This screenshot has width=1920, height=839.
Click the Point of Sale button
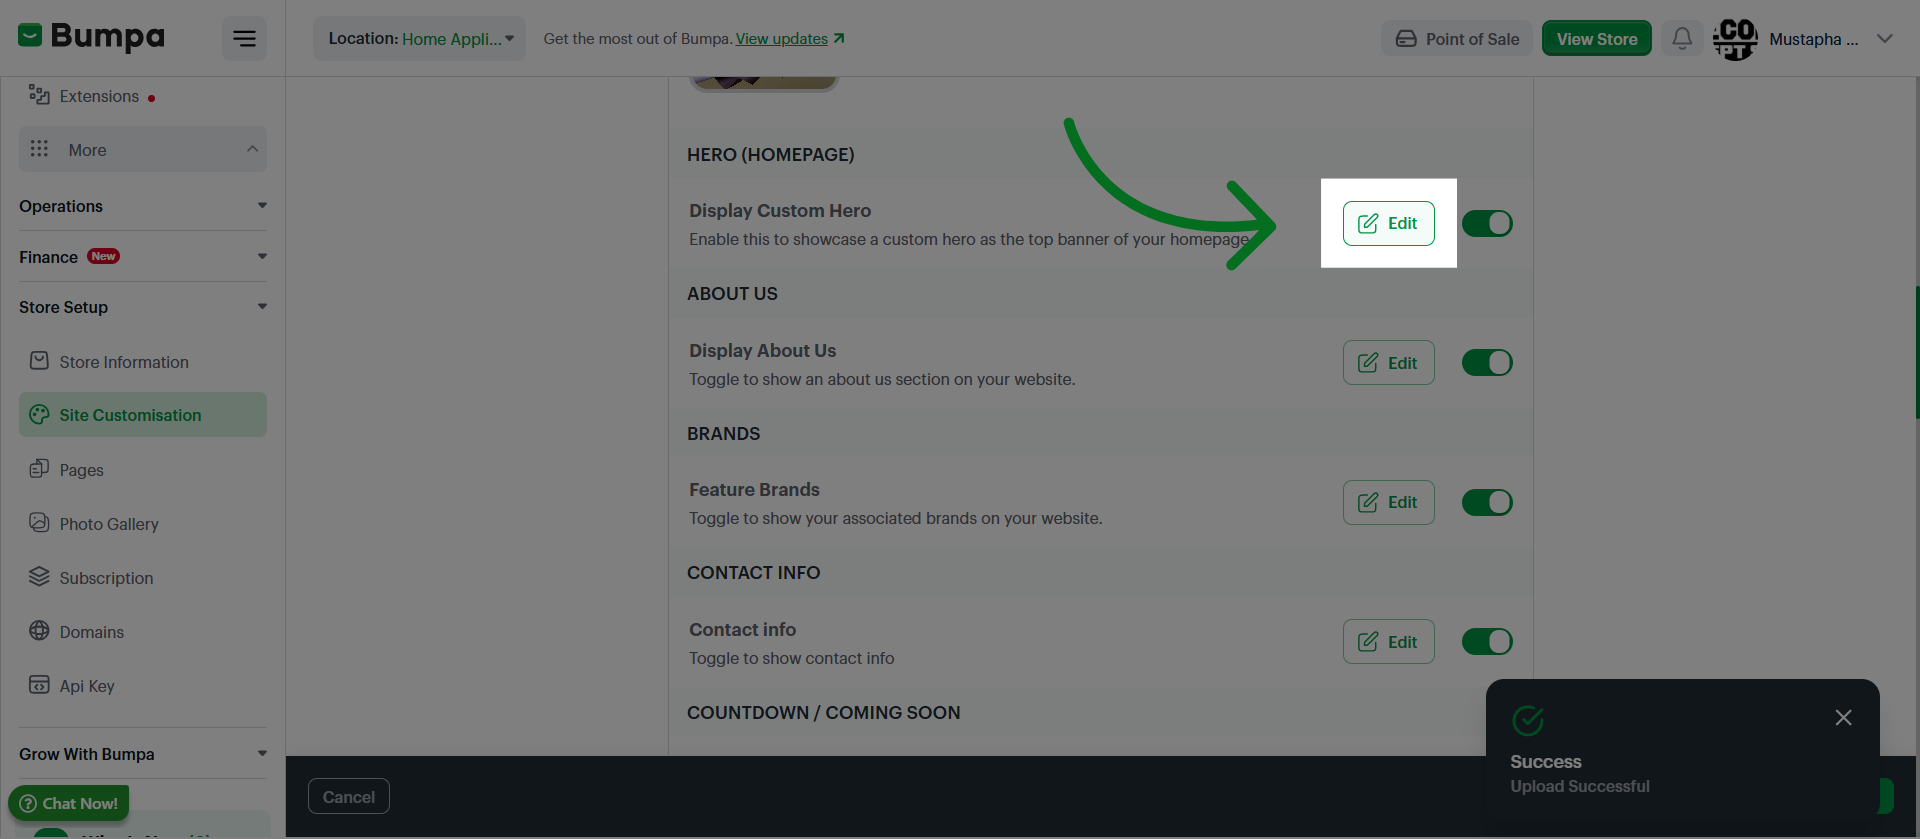1457,39
